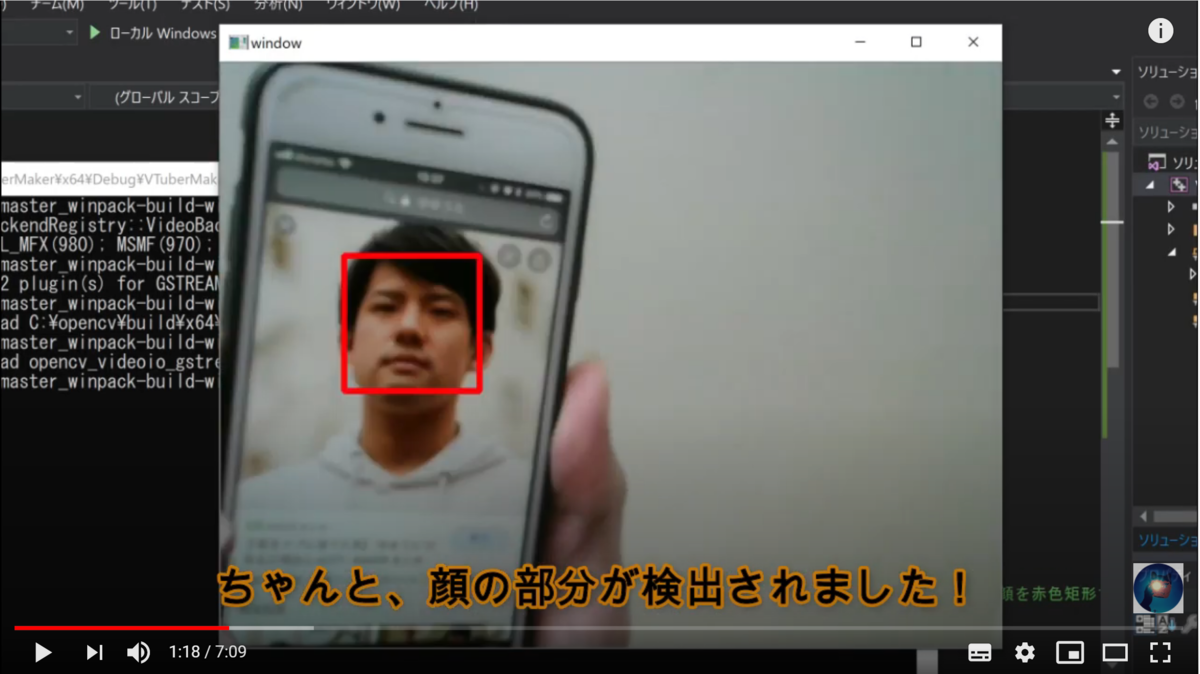Open the ウィンドウ(W) menu
The image size is (1200, 674).
tap(363, 5)
